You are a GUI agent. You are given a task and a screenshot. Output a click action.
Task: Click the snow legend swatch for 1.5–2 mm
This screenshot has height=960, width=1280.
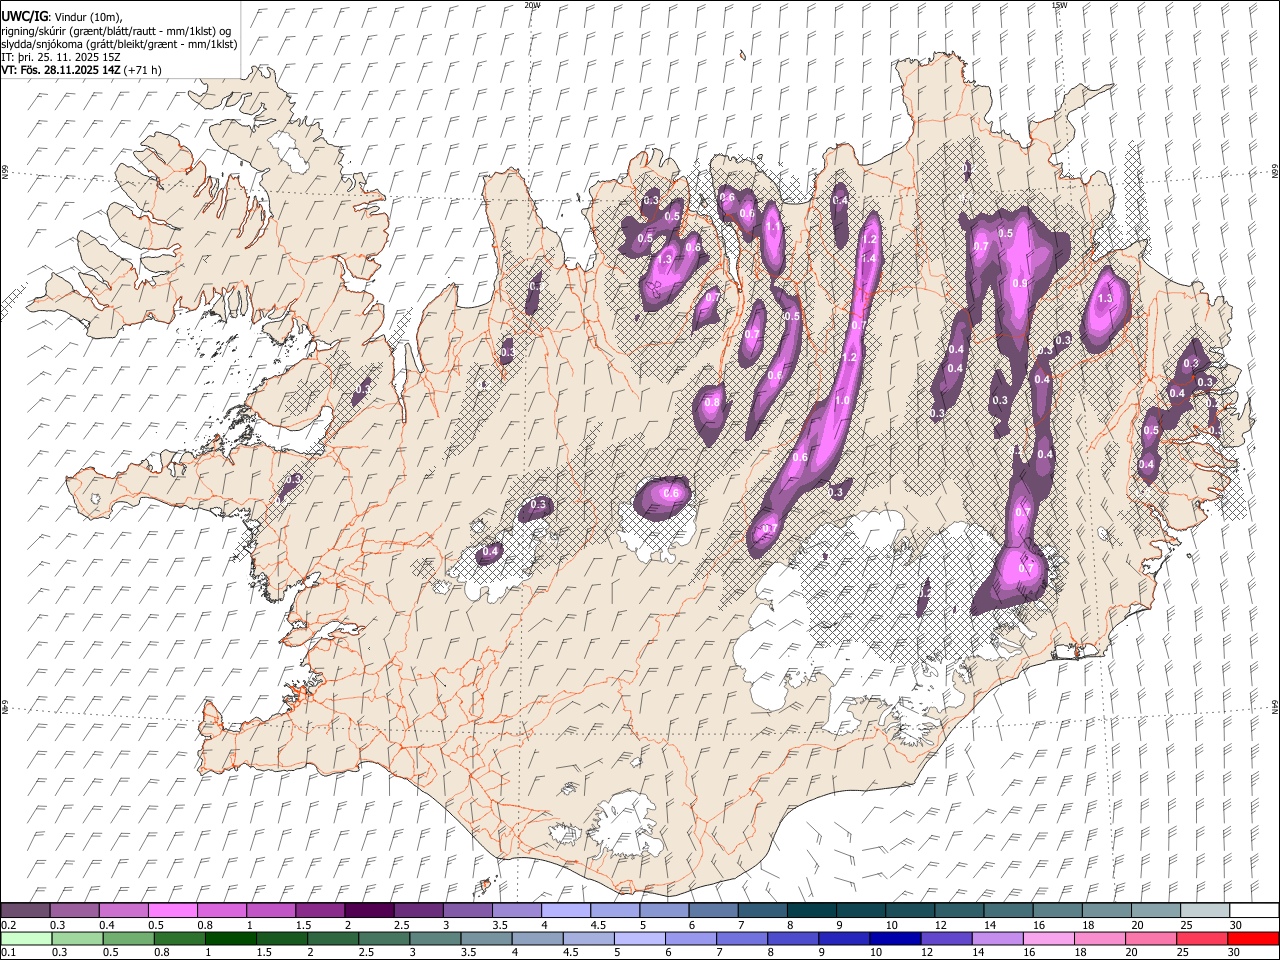point(319,910)
